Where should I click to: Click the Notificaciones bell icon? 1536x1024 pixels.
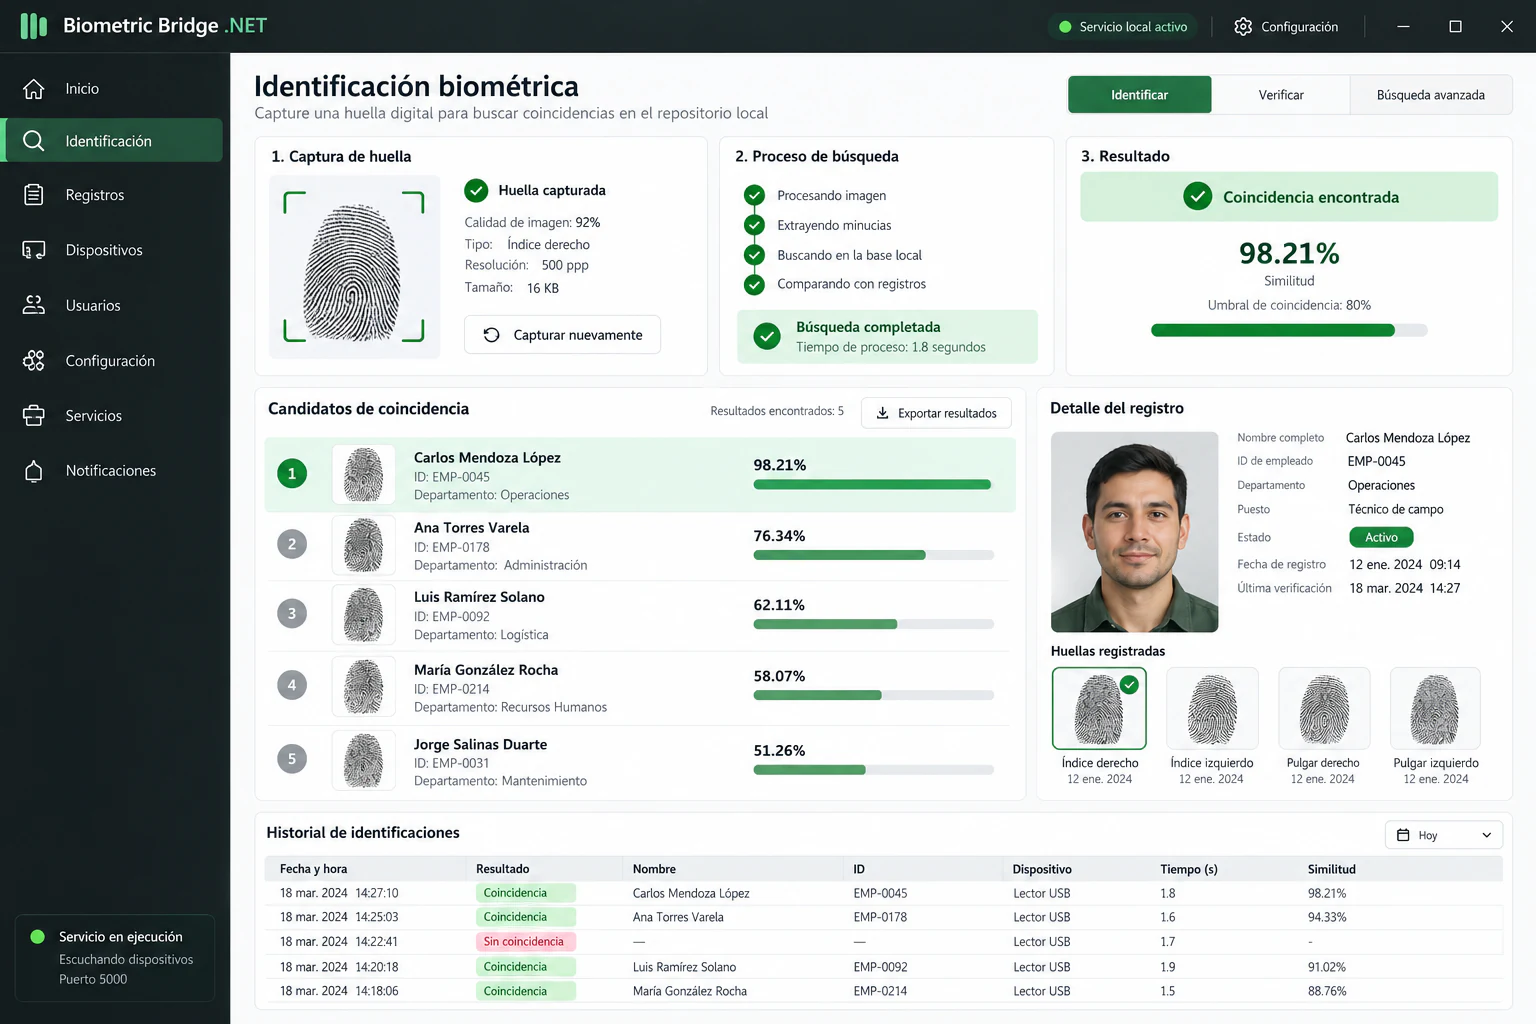click(x=34, y=471)
